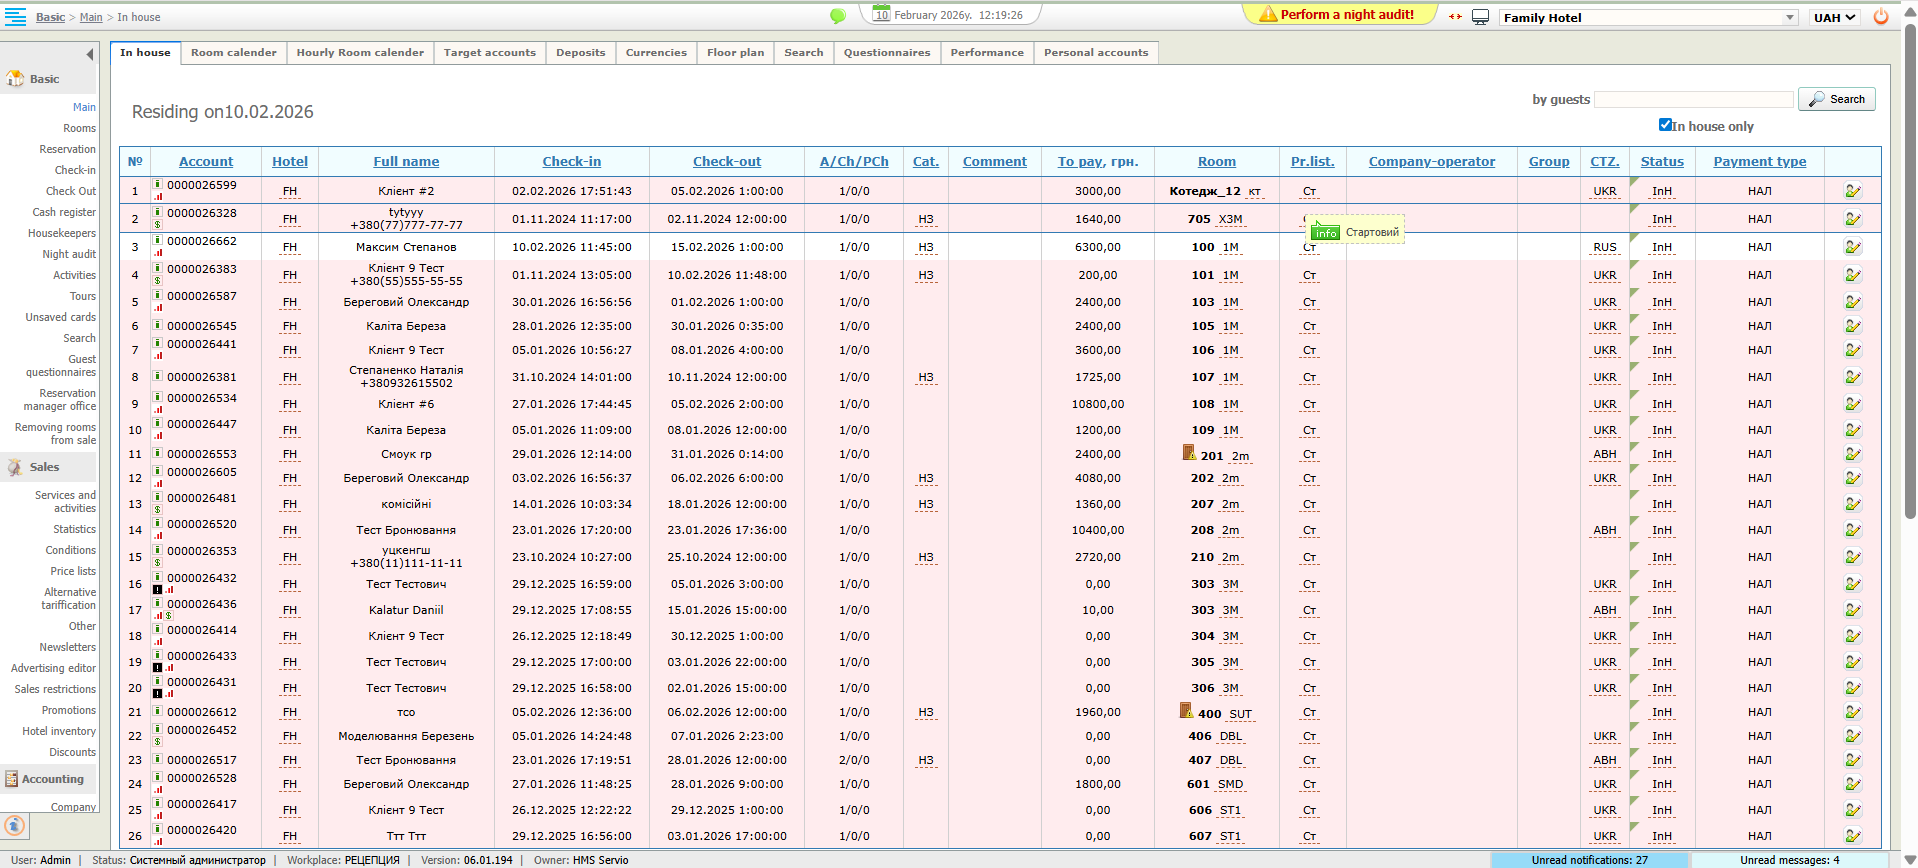Click the Search button
Screen dimensions: 1918x868
coord(1836,99)
